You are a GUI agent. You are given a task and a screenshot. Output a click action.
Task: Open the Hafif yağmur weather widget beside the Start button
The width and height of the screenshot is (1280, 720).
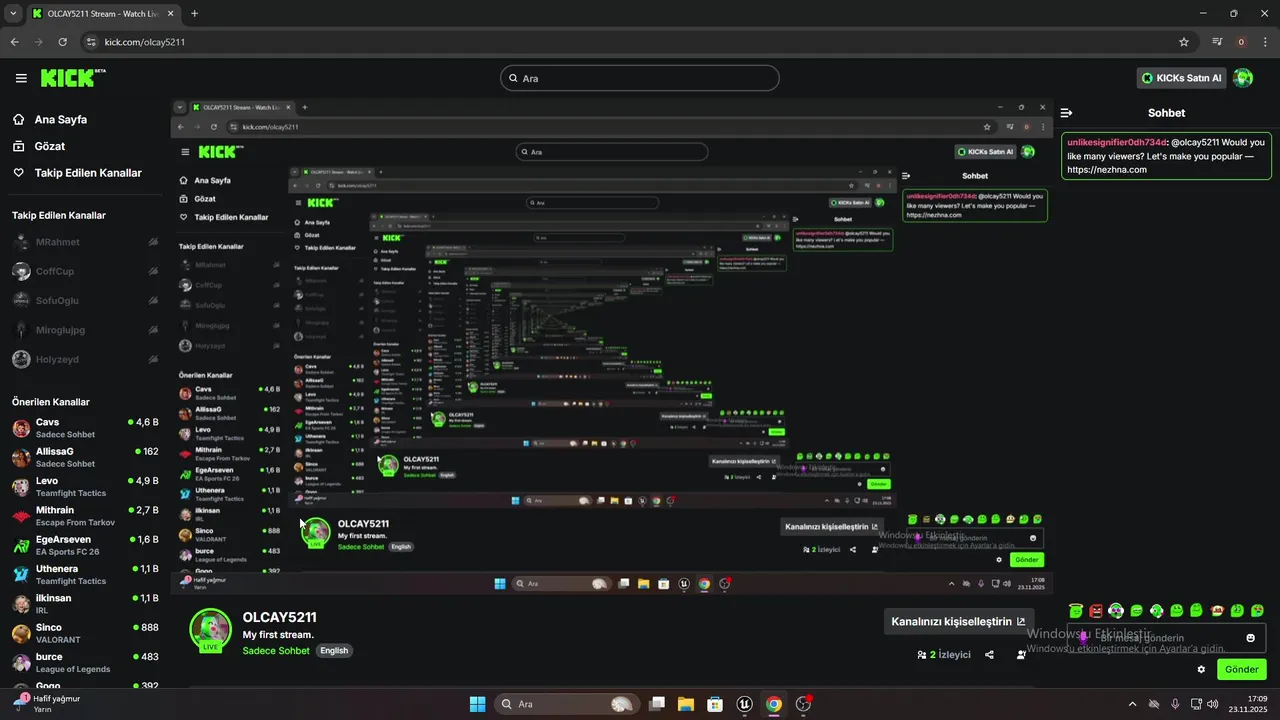(47, 703)
